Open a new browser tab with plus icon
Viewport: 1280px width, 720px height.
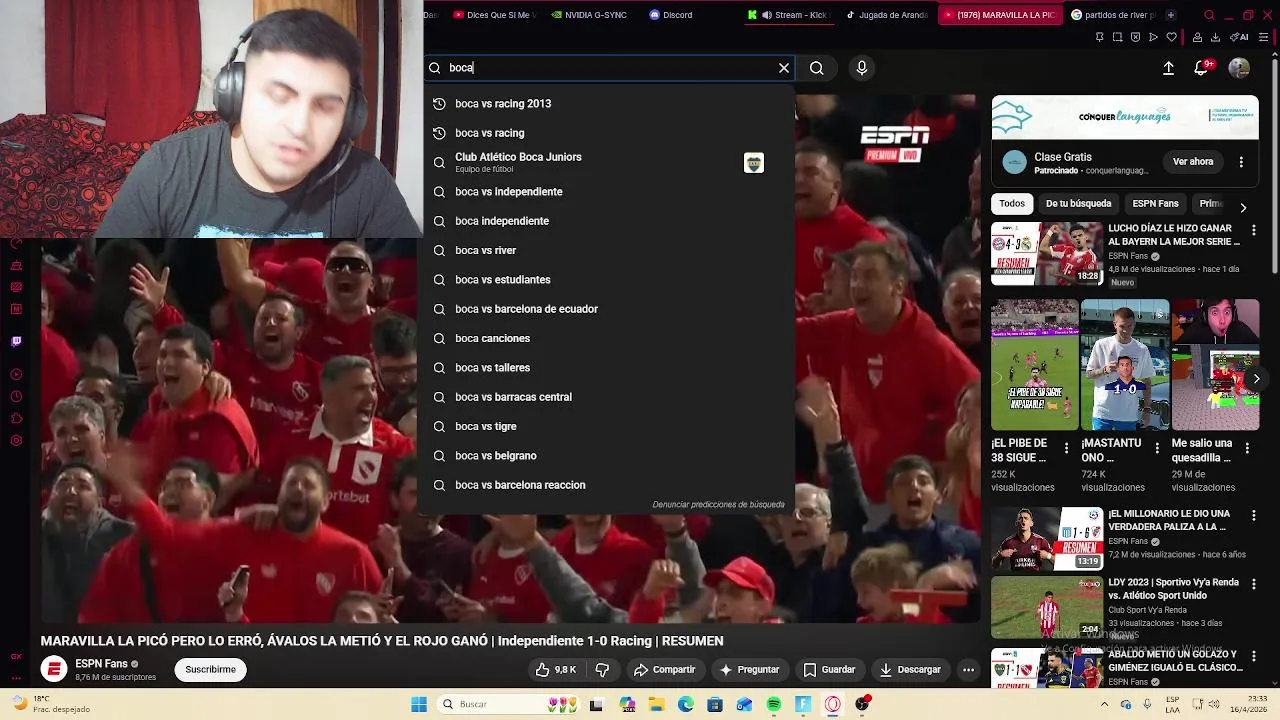(1171, 15)
